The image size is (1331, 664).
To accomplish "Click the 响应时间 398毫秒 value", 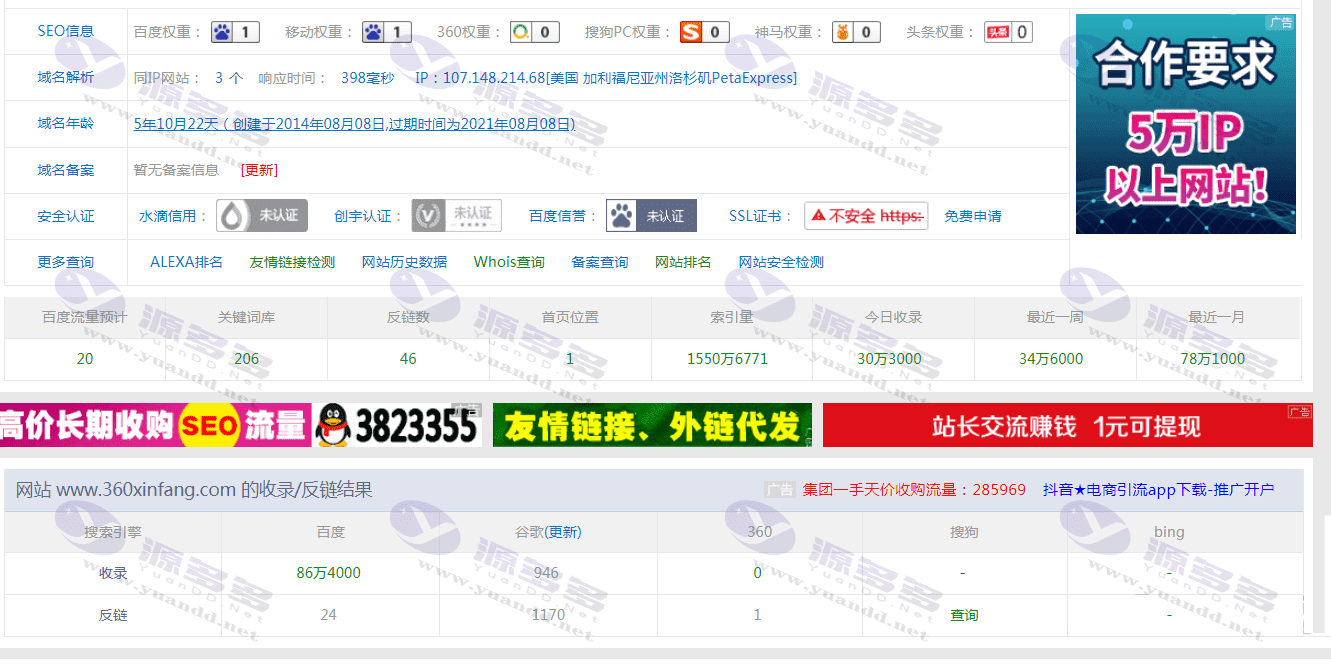I will 367,77.
